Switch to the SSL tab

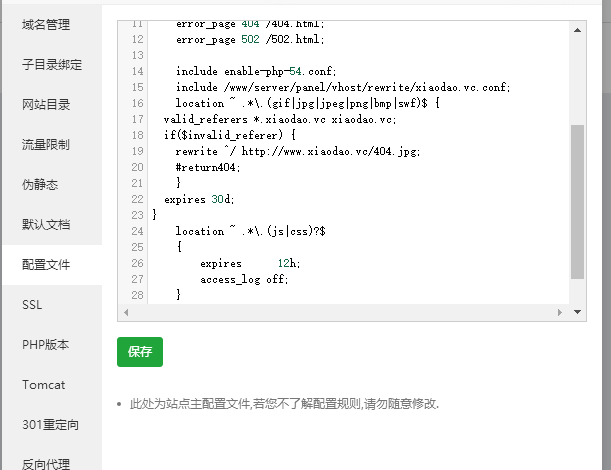(x=32, y=304)
